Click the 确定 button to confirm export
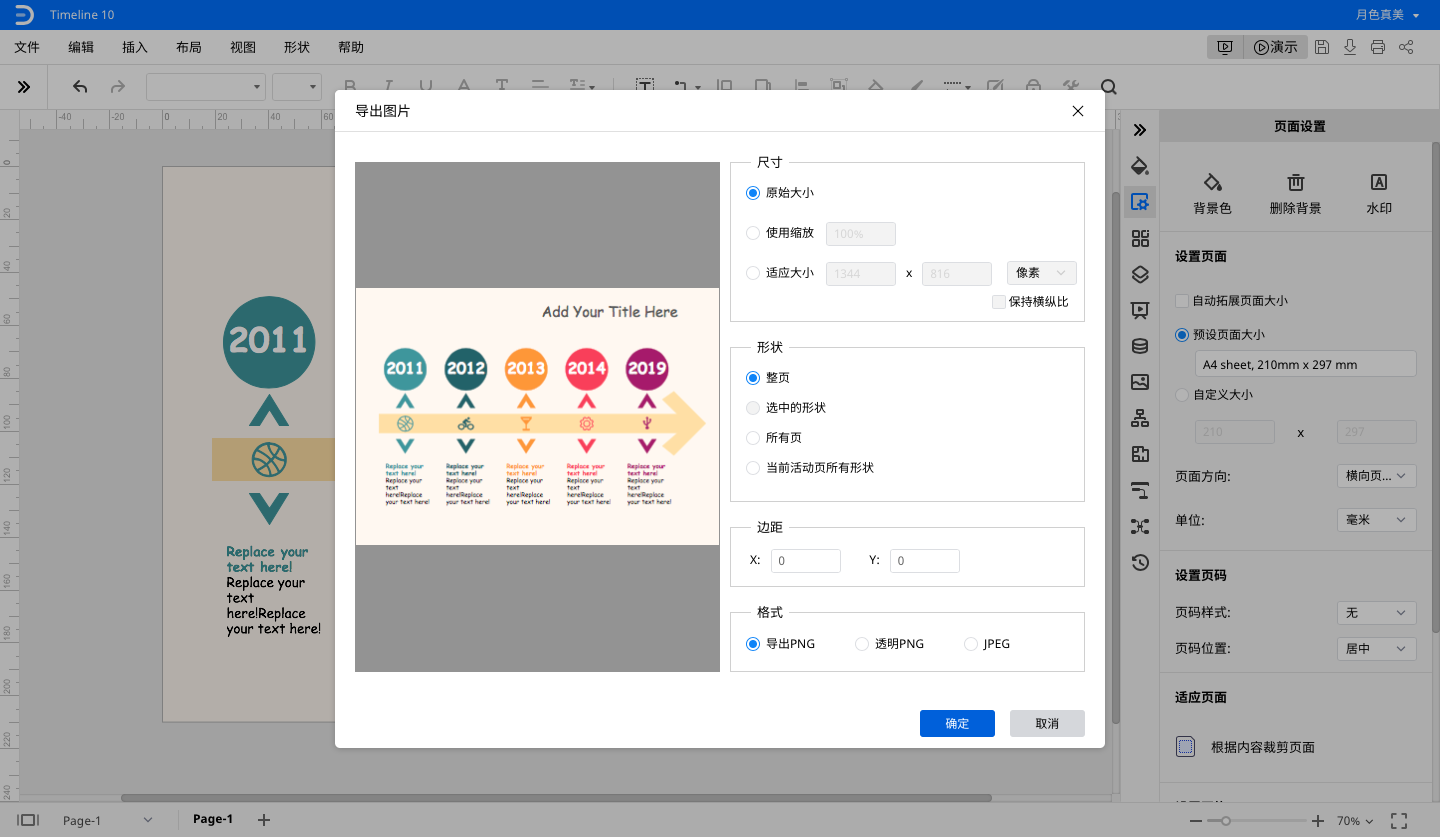Screen dimensions: 1440x837 point(957,723)
